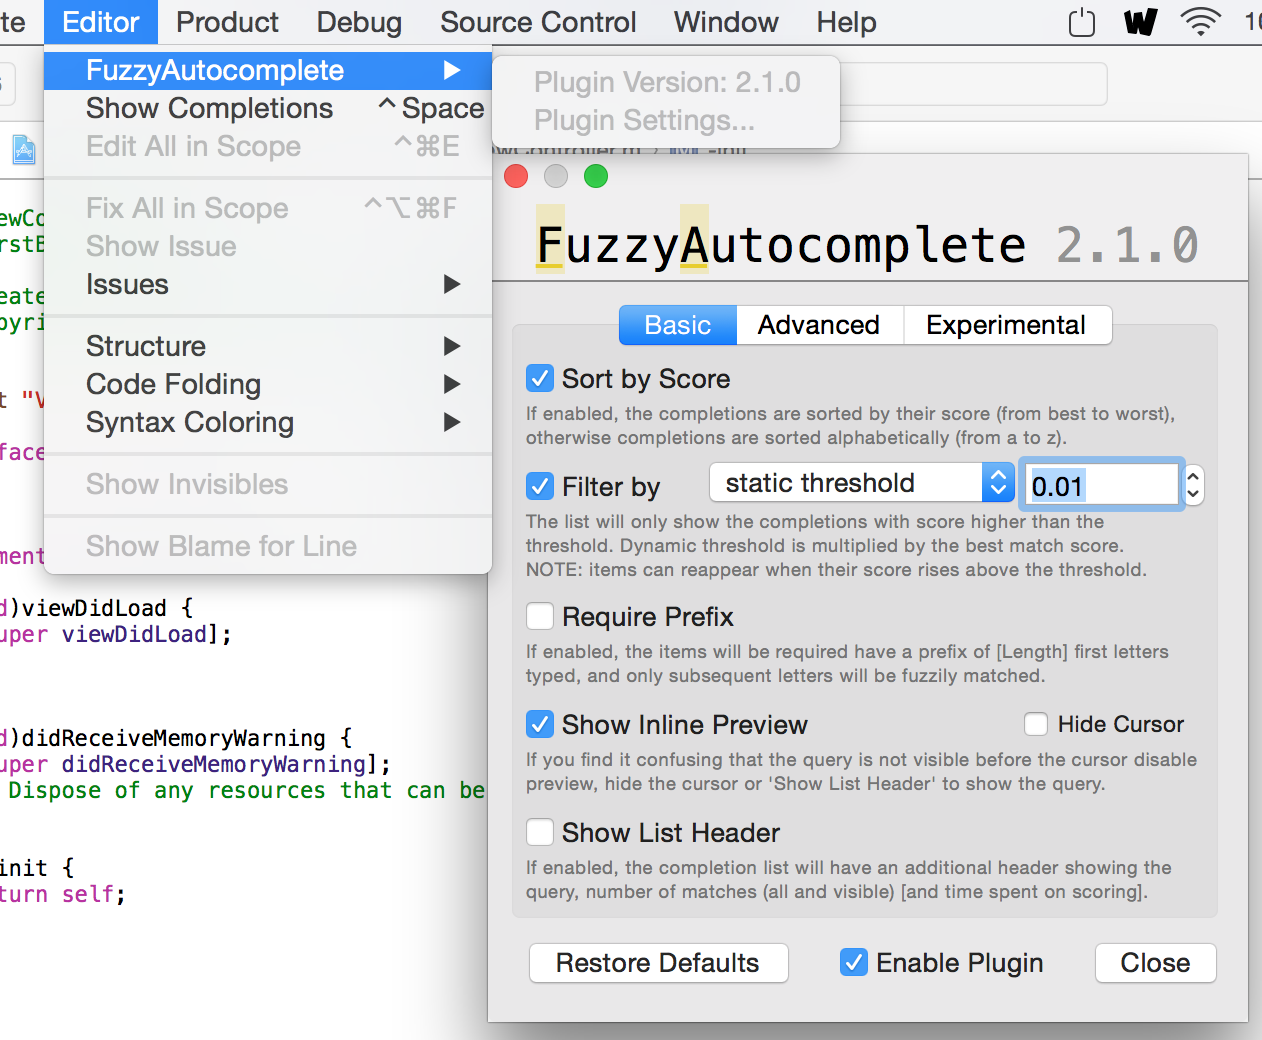The height and width of the screenshot is (1040, 1262).
Task: Switch to the Experimental tab
Action: pos(1006,325)
